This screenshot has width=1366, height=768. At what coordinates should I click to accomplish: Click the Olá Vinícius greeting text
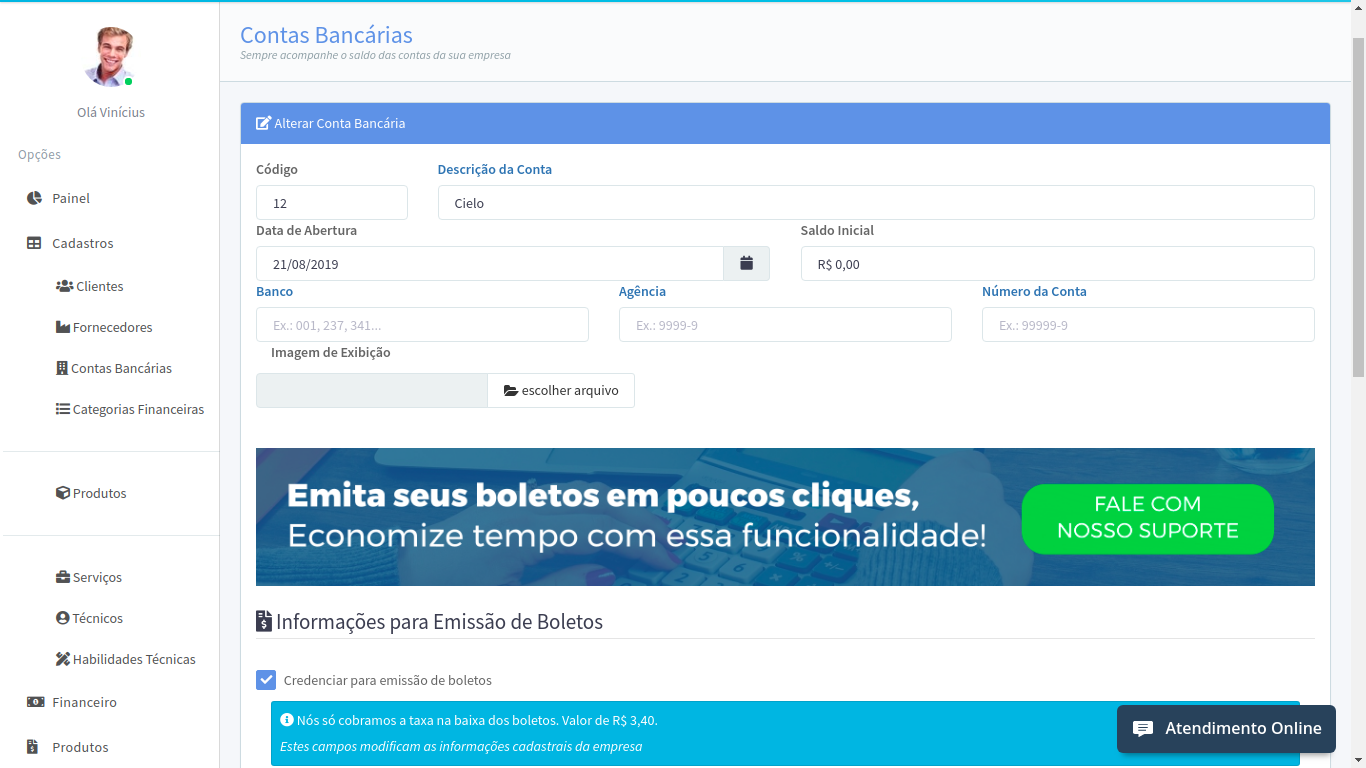111,112
